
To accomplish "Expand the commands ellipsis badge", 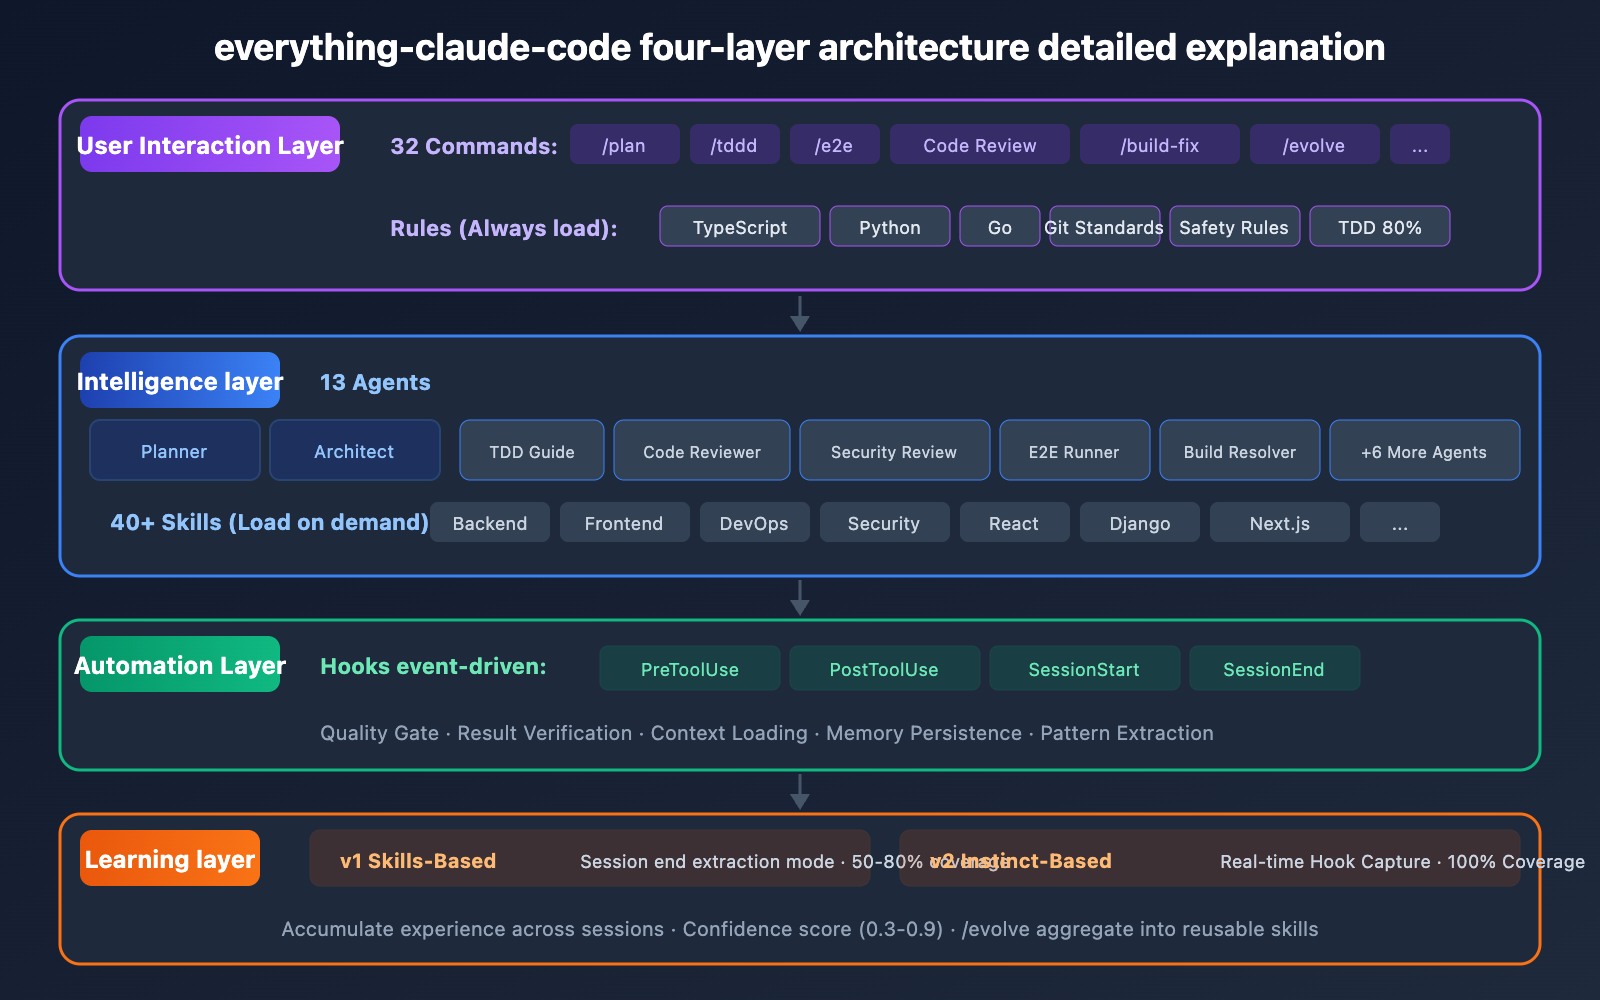I will (x=1419, y=144).
